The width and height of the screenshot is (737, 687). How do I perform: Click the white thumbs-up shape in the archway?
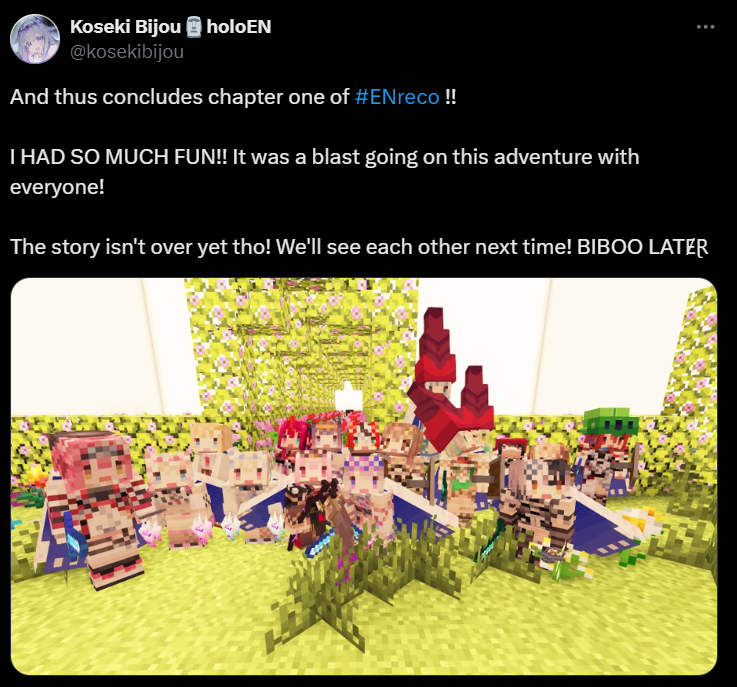(348, 398)
